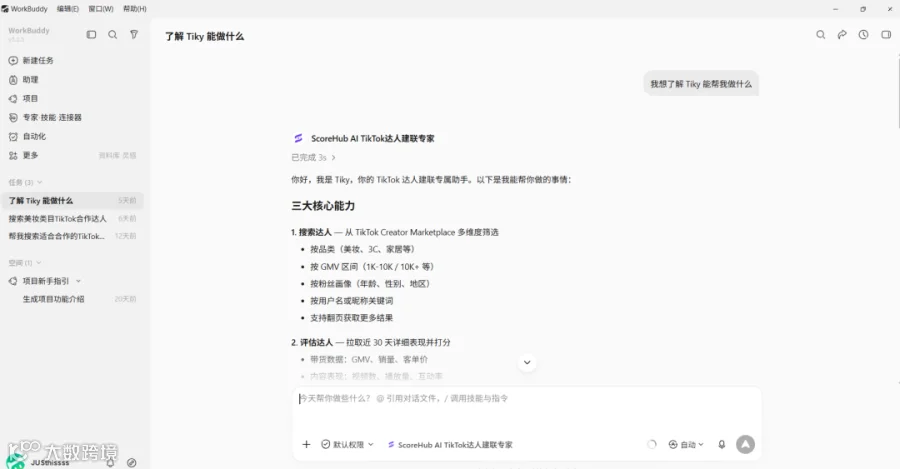Open the 帮助(H) menu
The image size is (900, 469).
tap(135, 9)
